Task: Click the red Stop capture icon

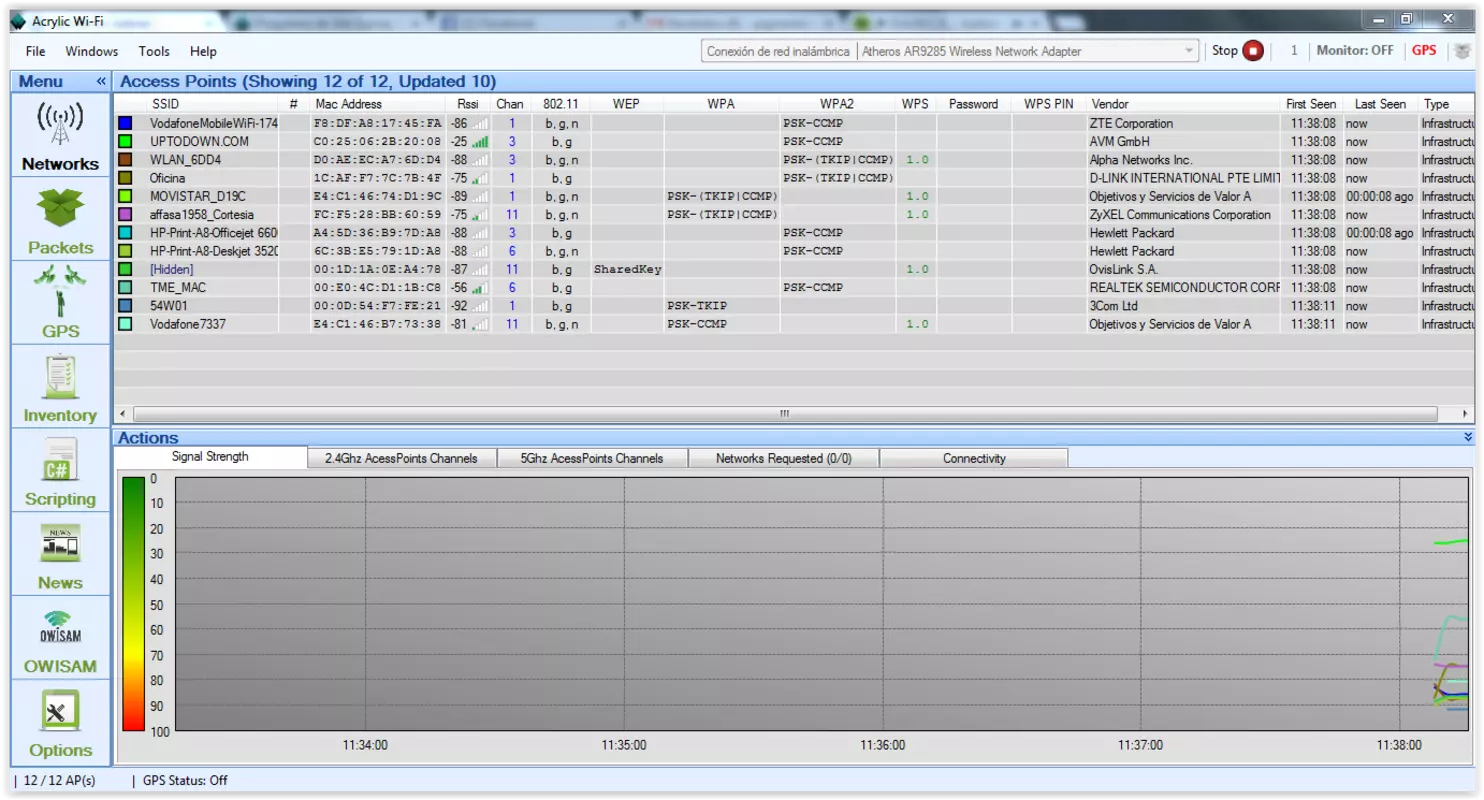Action: [1253, 51]
